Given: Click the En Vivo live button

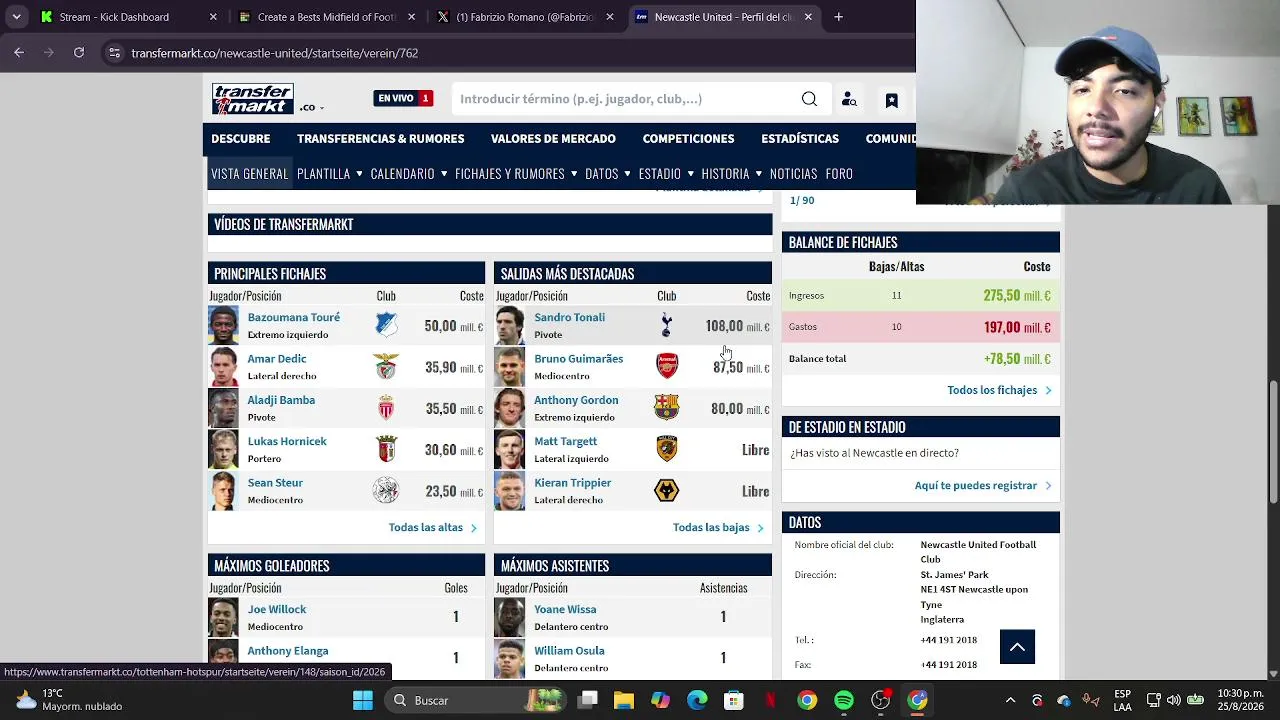Looking at the screenshot, I should tap(403, 98).
